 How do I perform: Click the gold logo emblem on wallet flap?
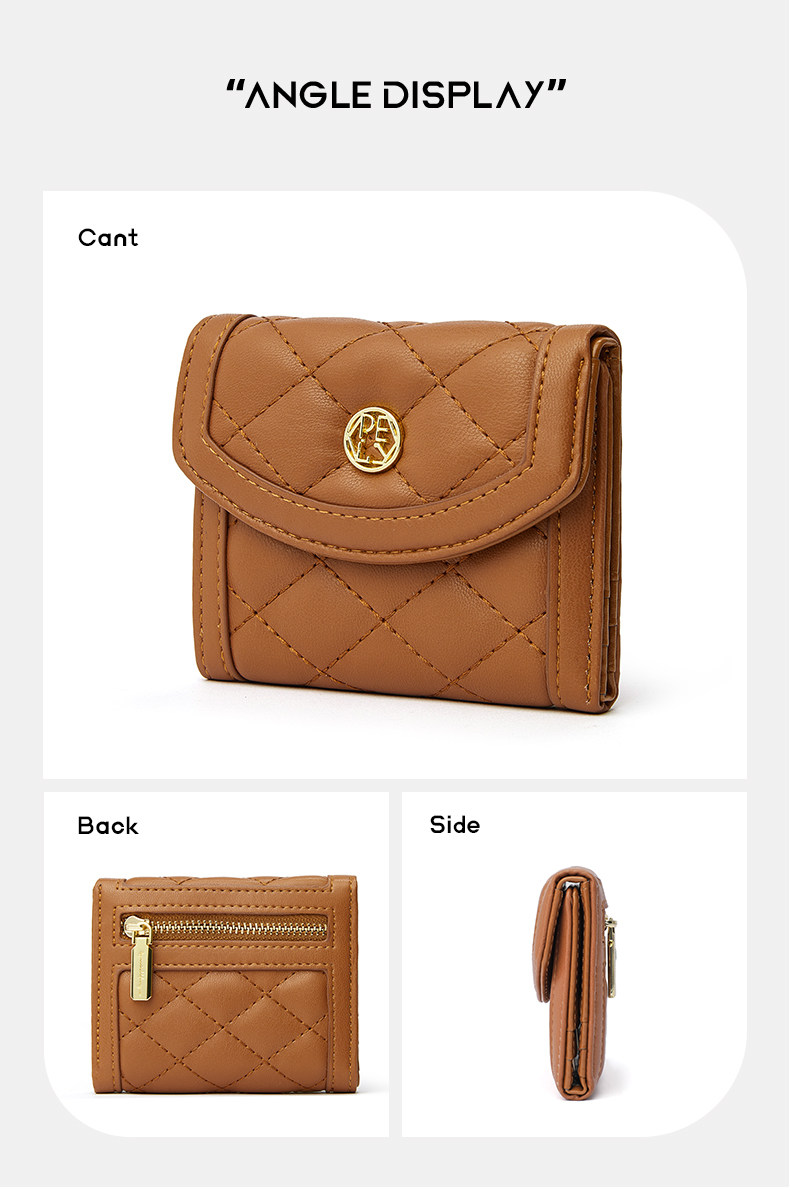[x=373, y=439]
